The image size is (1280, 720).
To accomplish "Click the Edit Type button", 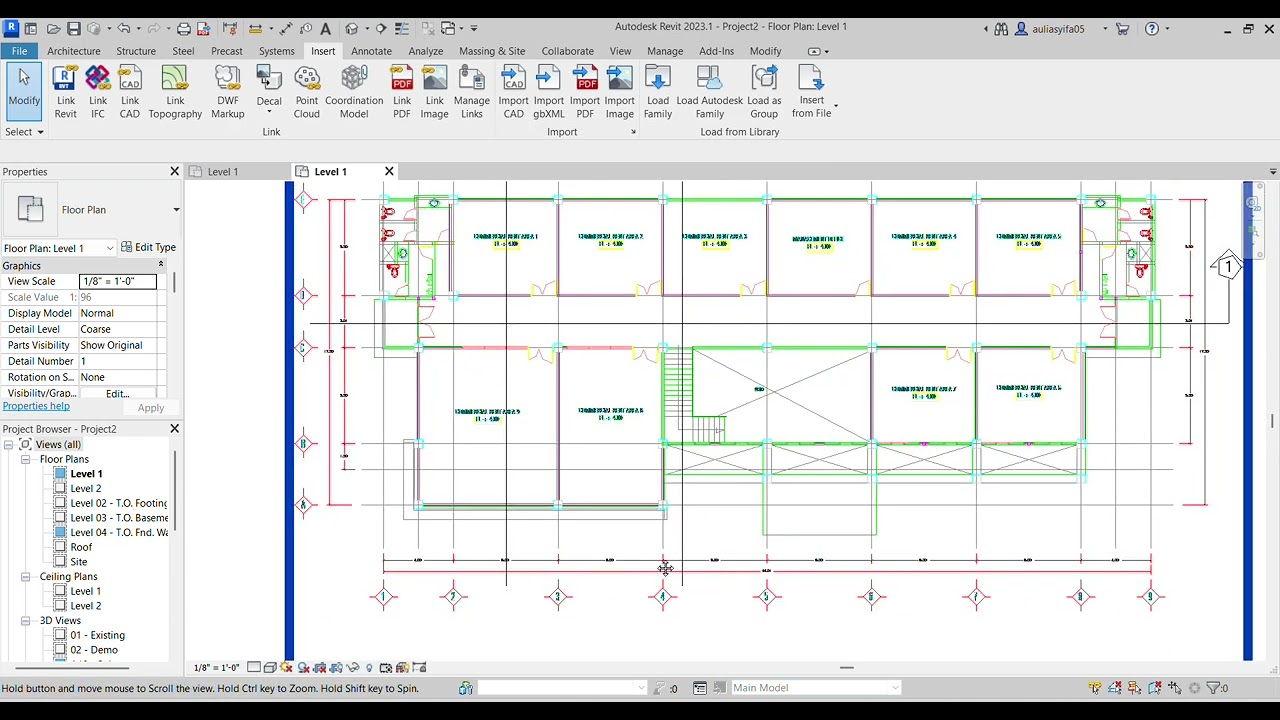I will point(148,248).
